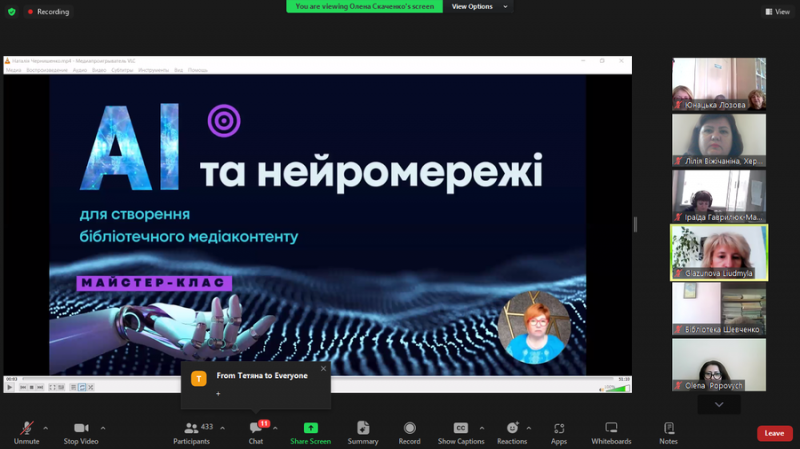
Task: Expand arrow next to Participants
Action: [x=222, y=428]
